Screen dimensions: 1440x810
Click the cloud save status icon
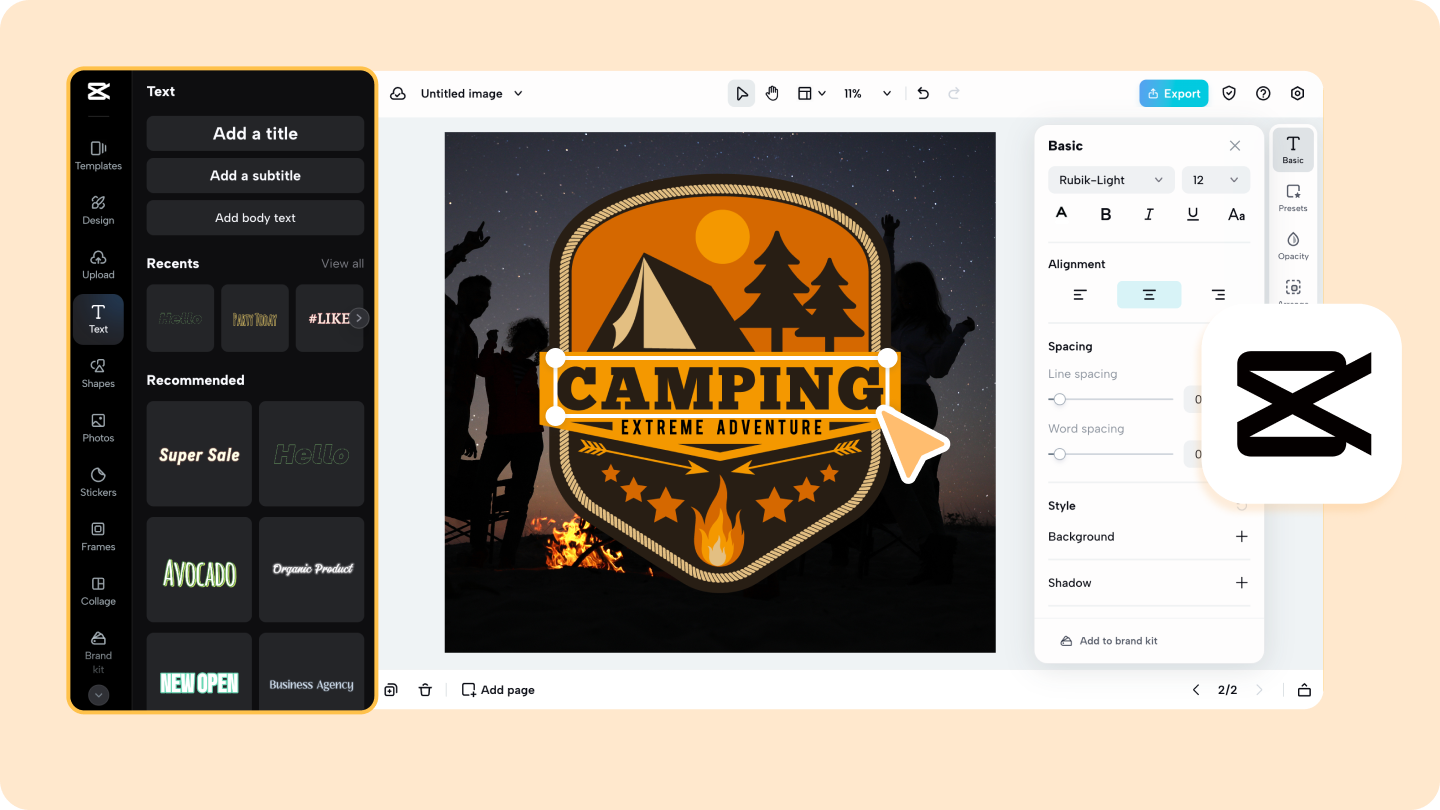click(x=398, y=93)
